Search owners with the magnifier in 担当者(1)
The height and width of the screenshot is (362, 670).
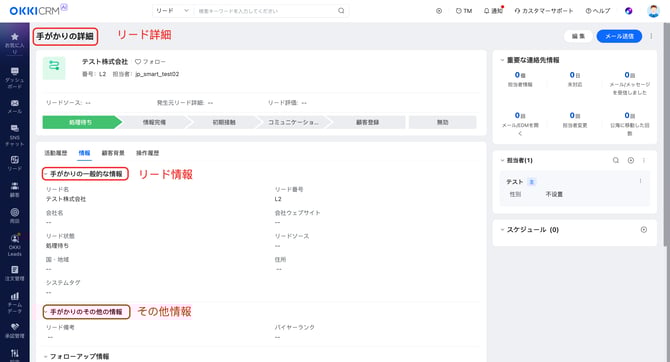pos(616,160)
